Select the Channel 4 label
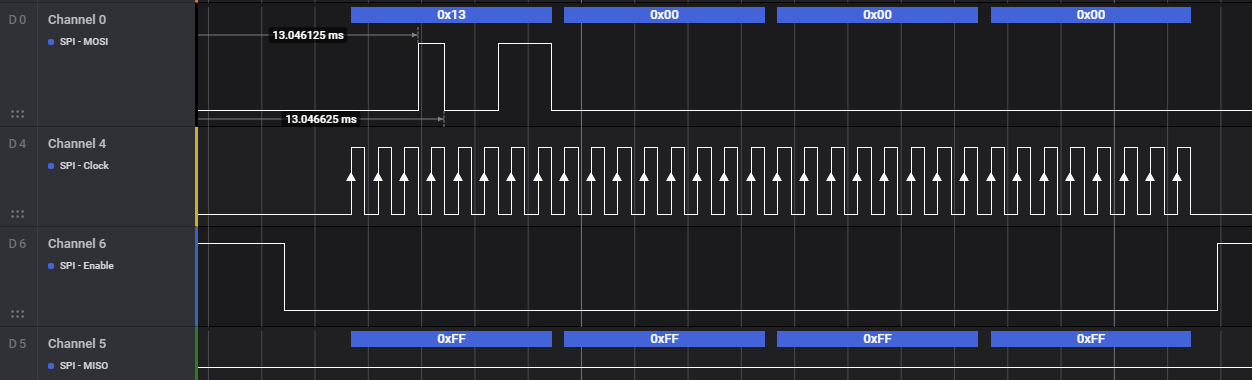The width and height of the screenshot is (1252, 380). coord(76,144)
